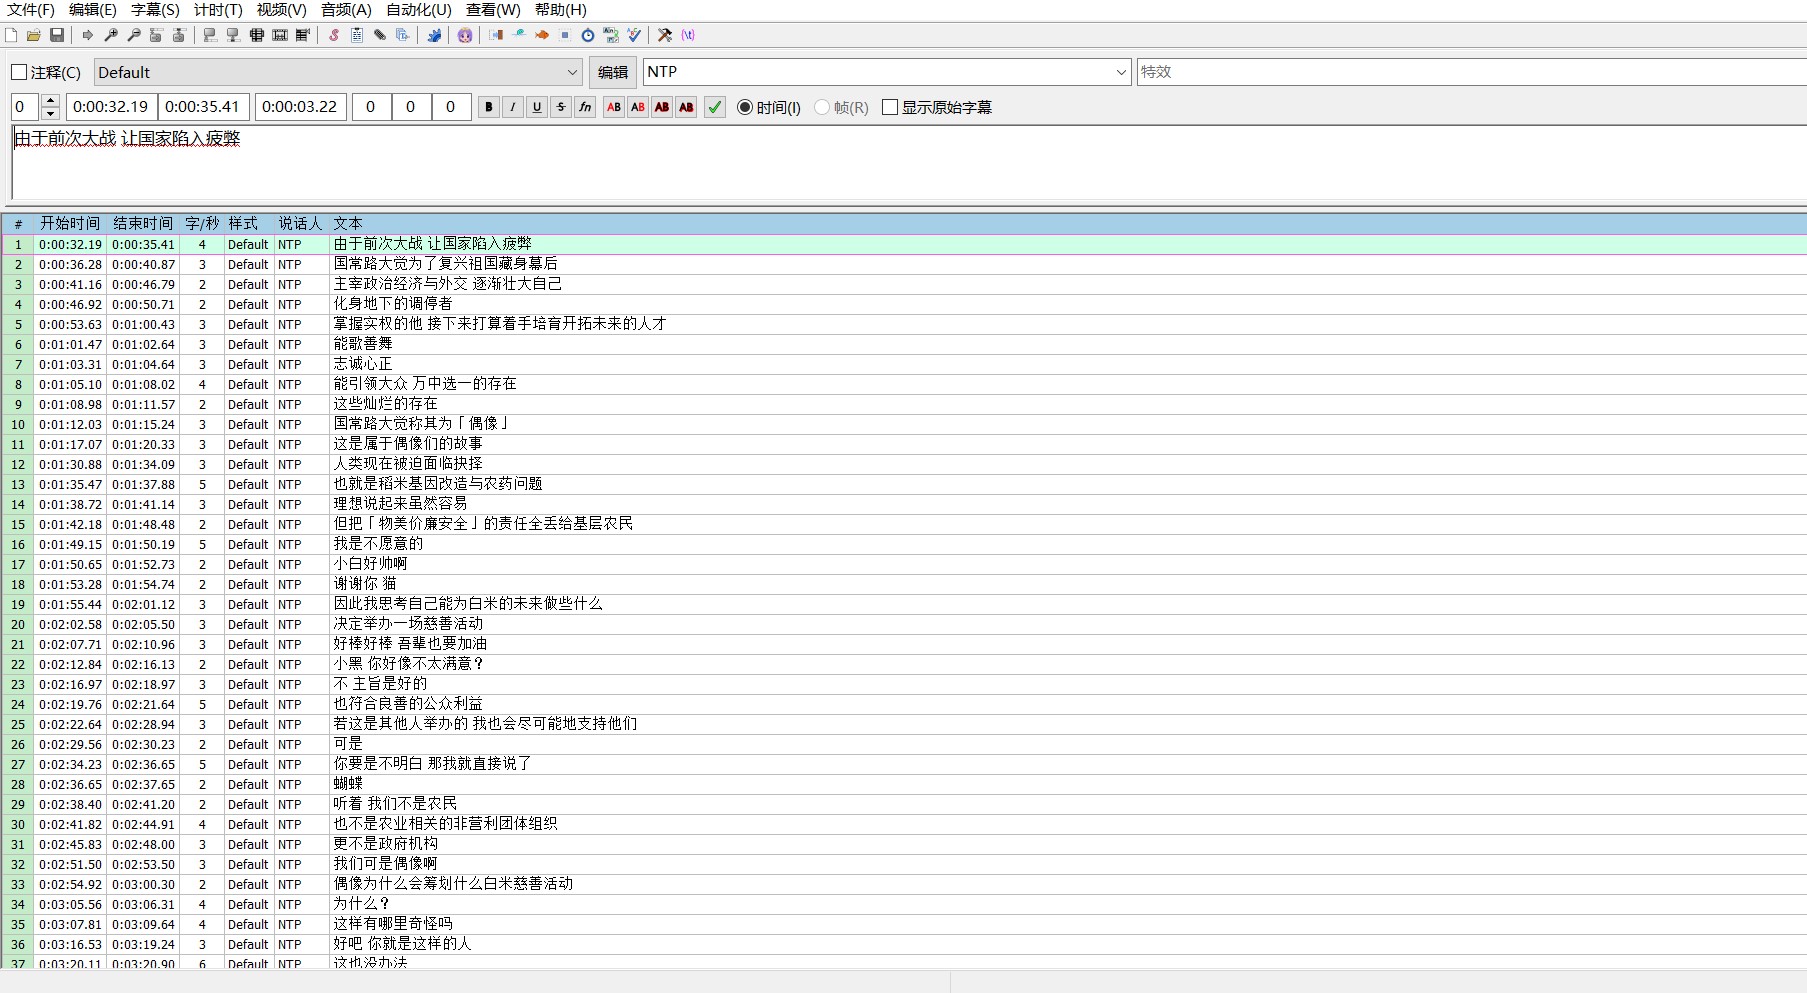Open the Automation manager blue icon
The width and height of the screenshot is (1807, 993).
(x=435, y=35)
